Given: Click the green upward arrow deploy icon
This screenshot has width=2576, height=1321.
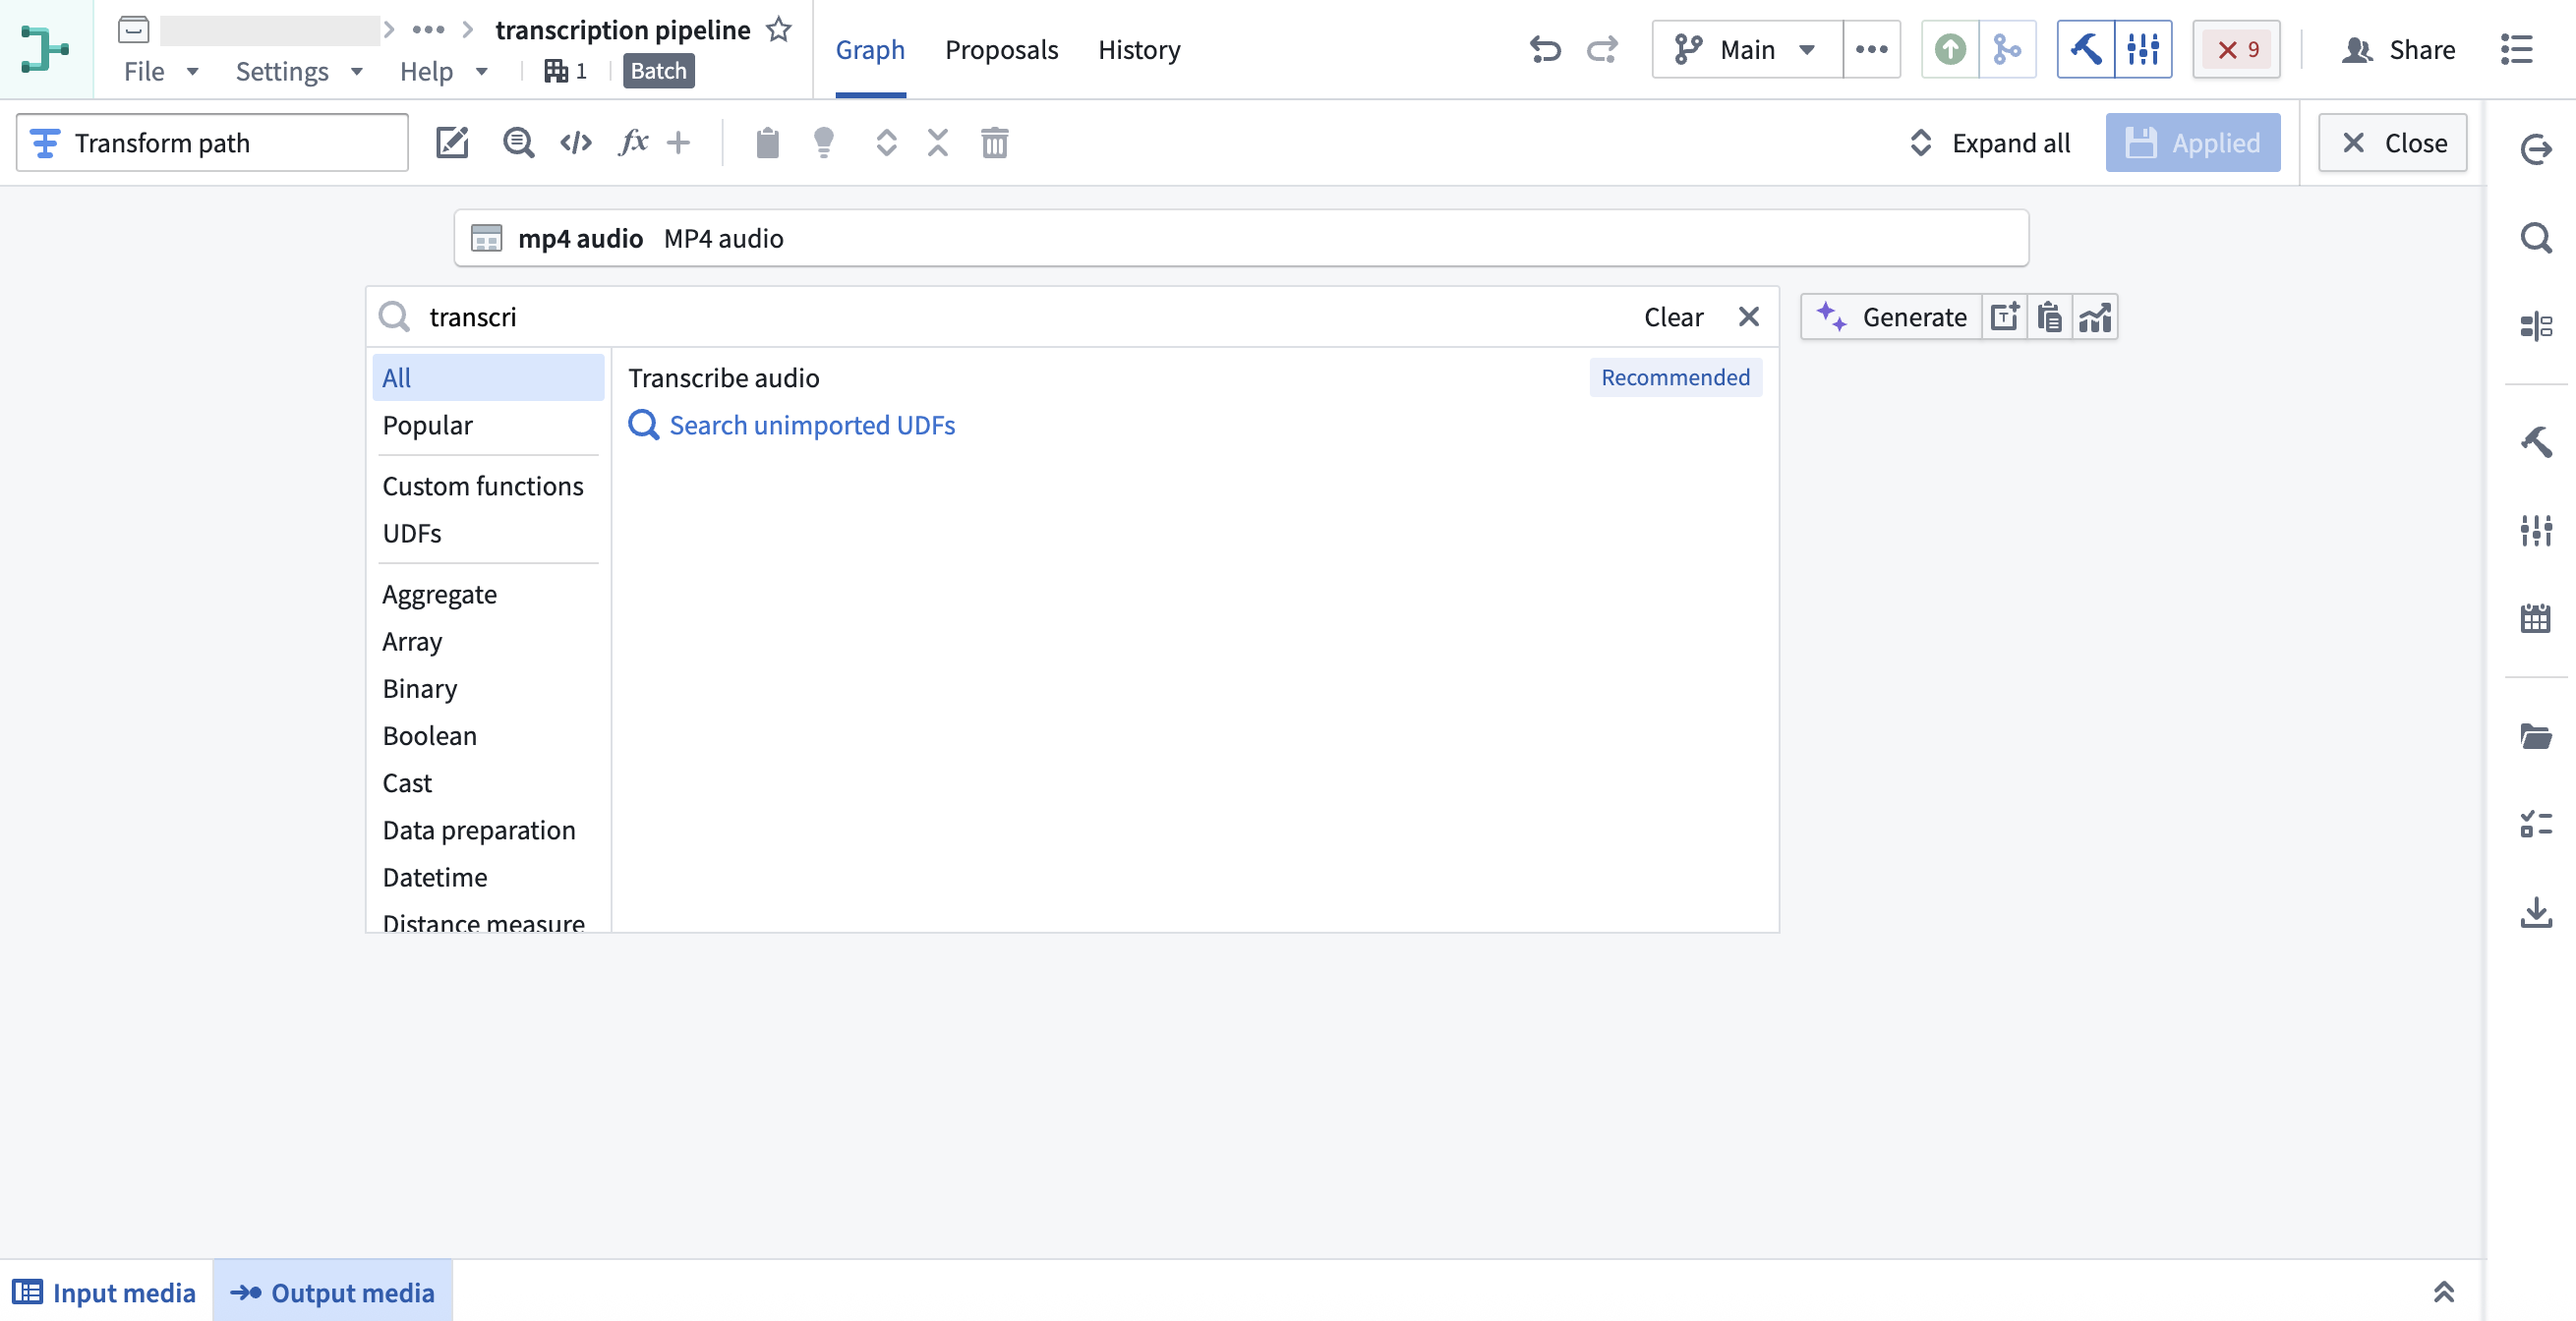Looking at the screenshot, I should tap(1949, 49).
